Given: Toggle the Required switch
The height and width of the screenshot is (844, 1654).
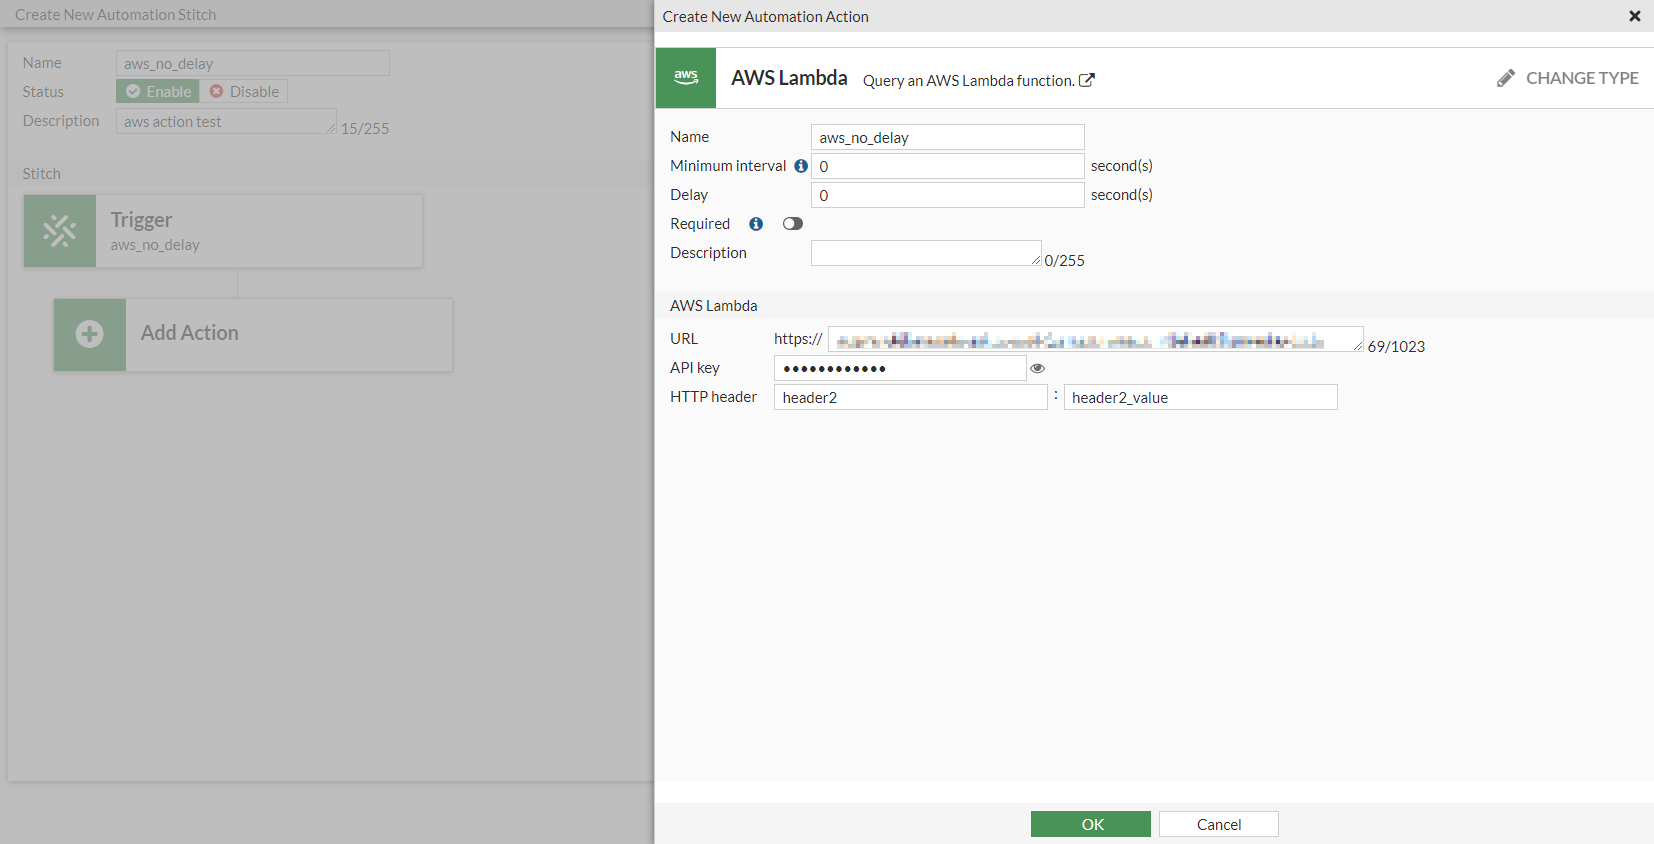Looking at the screenshot, I should pos(793,224).
